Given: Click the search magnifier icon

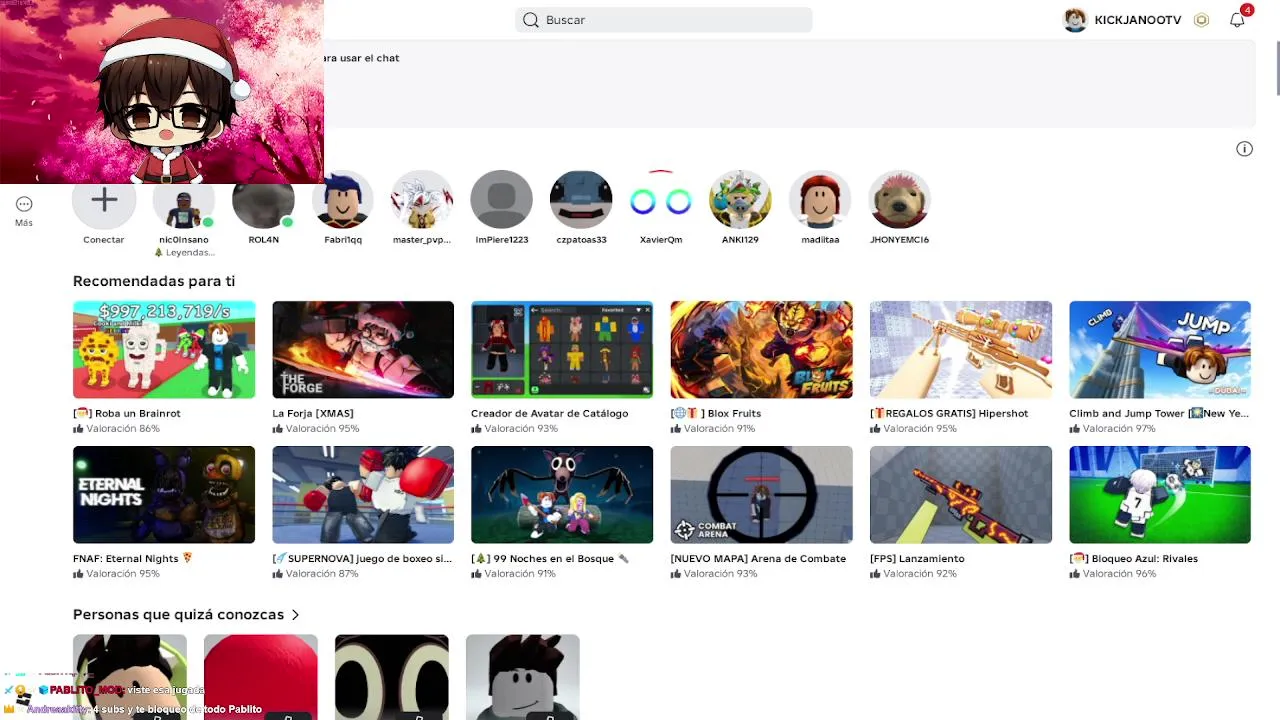Looking at the screenshot, I should point(531,20).
